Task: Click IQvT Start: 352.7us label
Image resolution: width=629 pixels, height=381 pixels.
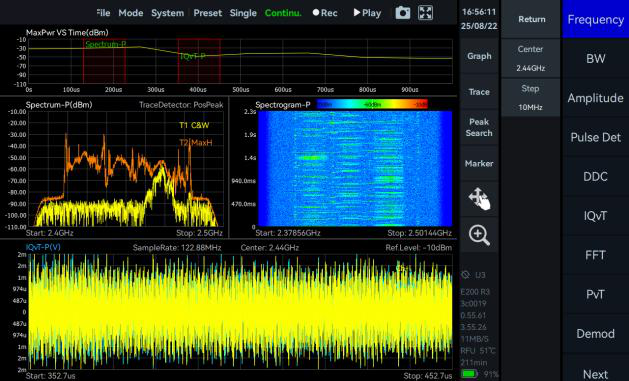Action: [50, 376]
